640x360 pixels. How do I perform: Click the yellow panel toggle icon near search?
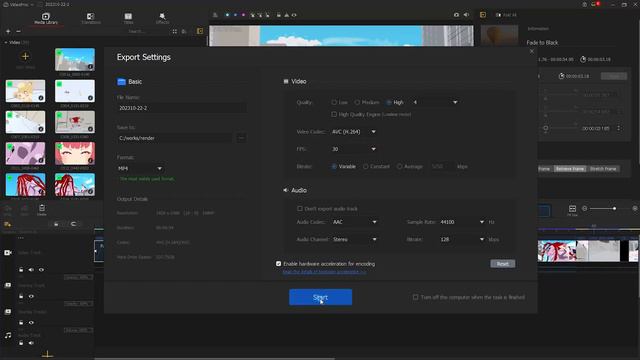(x=200, y=31)
